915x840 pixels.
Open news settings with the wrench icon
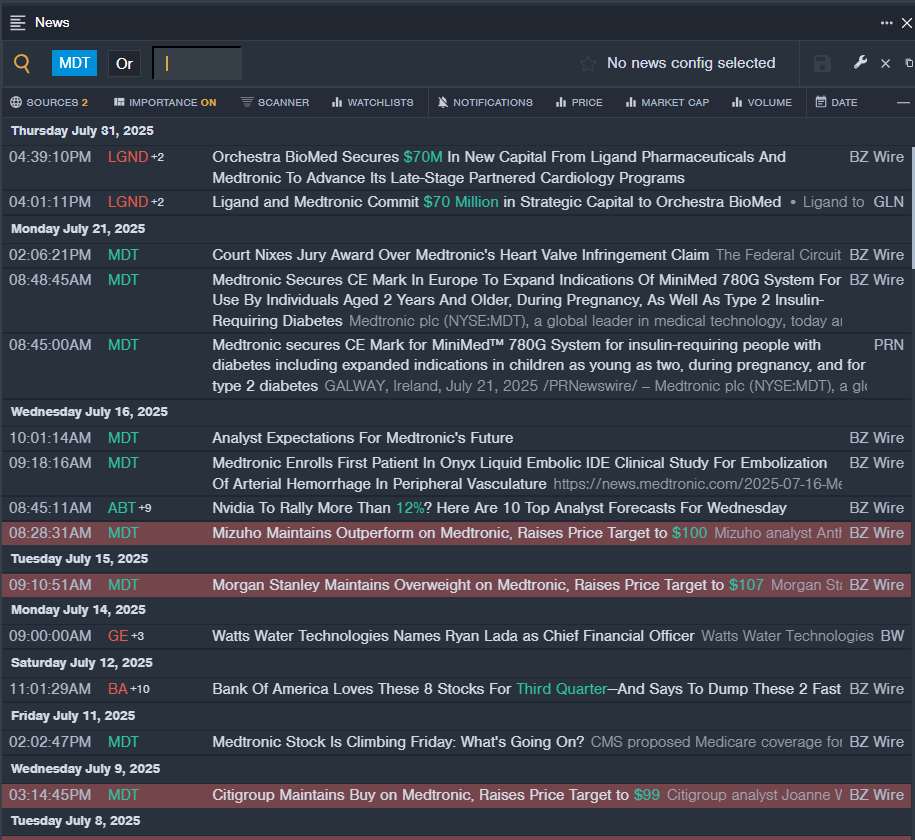(x=860, y=62)
